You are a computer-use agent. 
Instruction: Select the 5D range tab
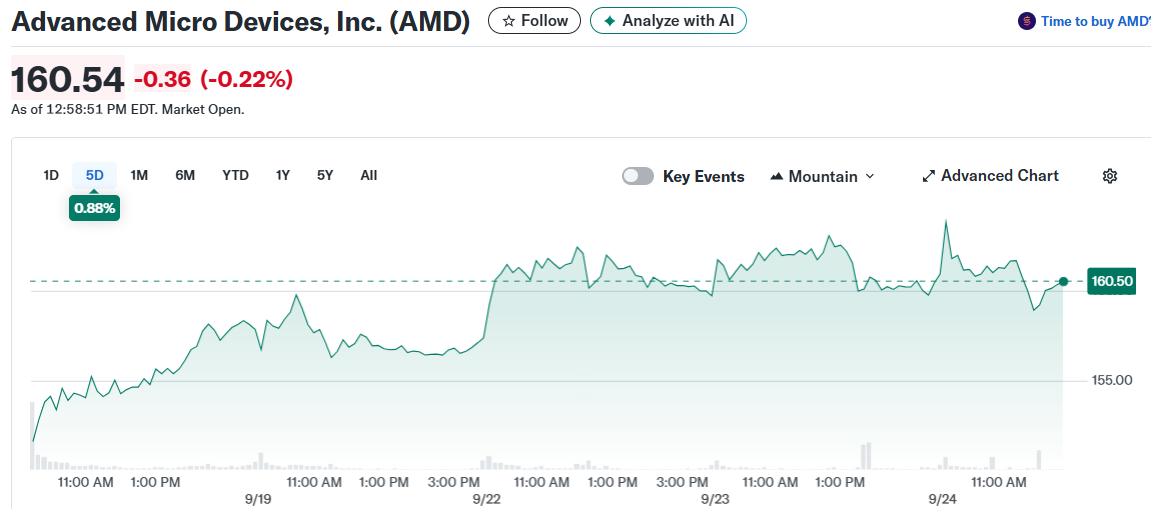point(95,175)
